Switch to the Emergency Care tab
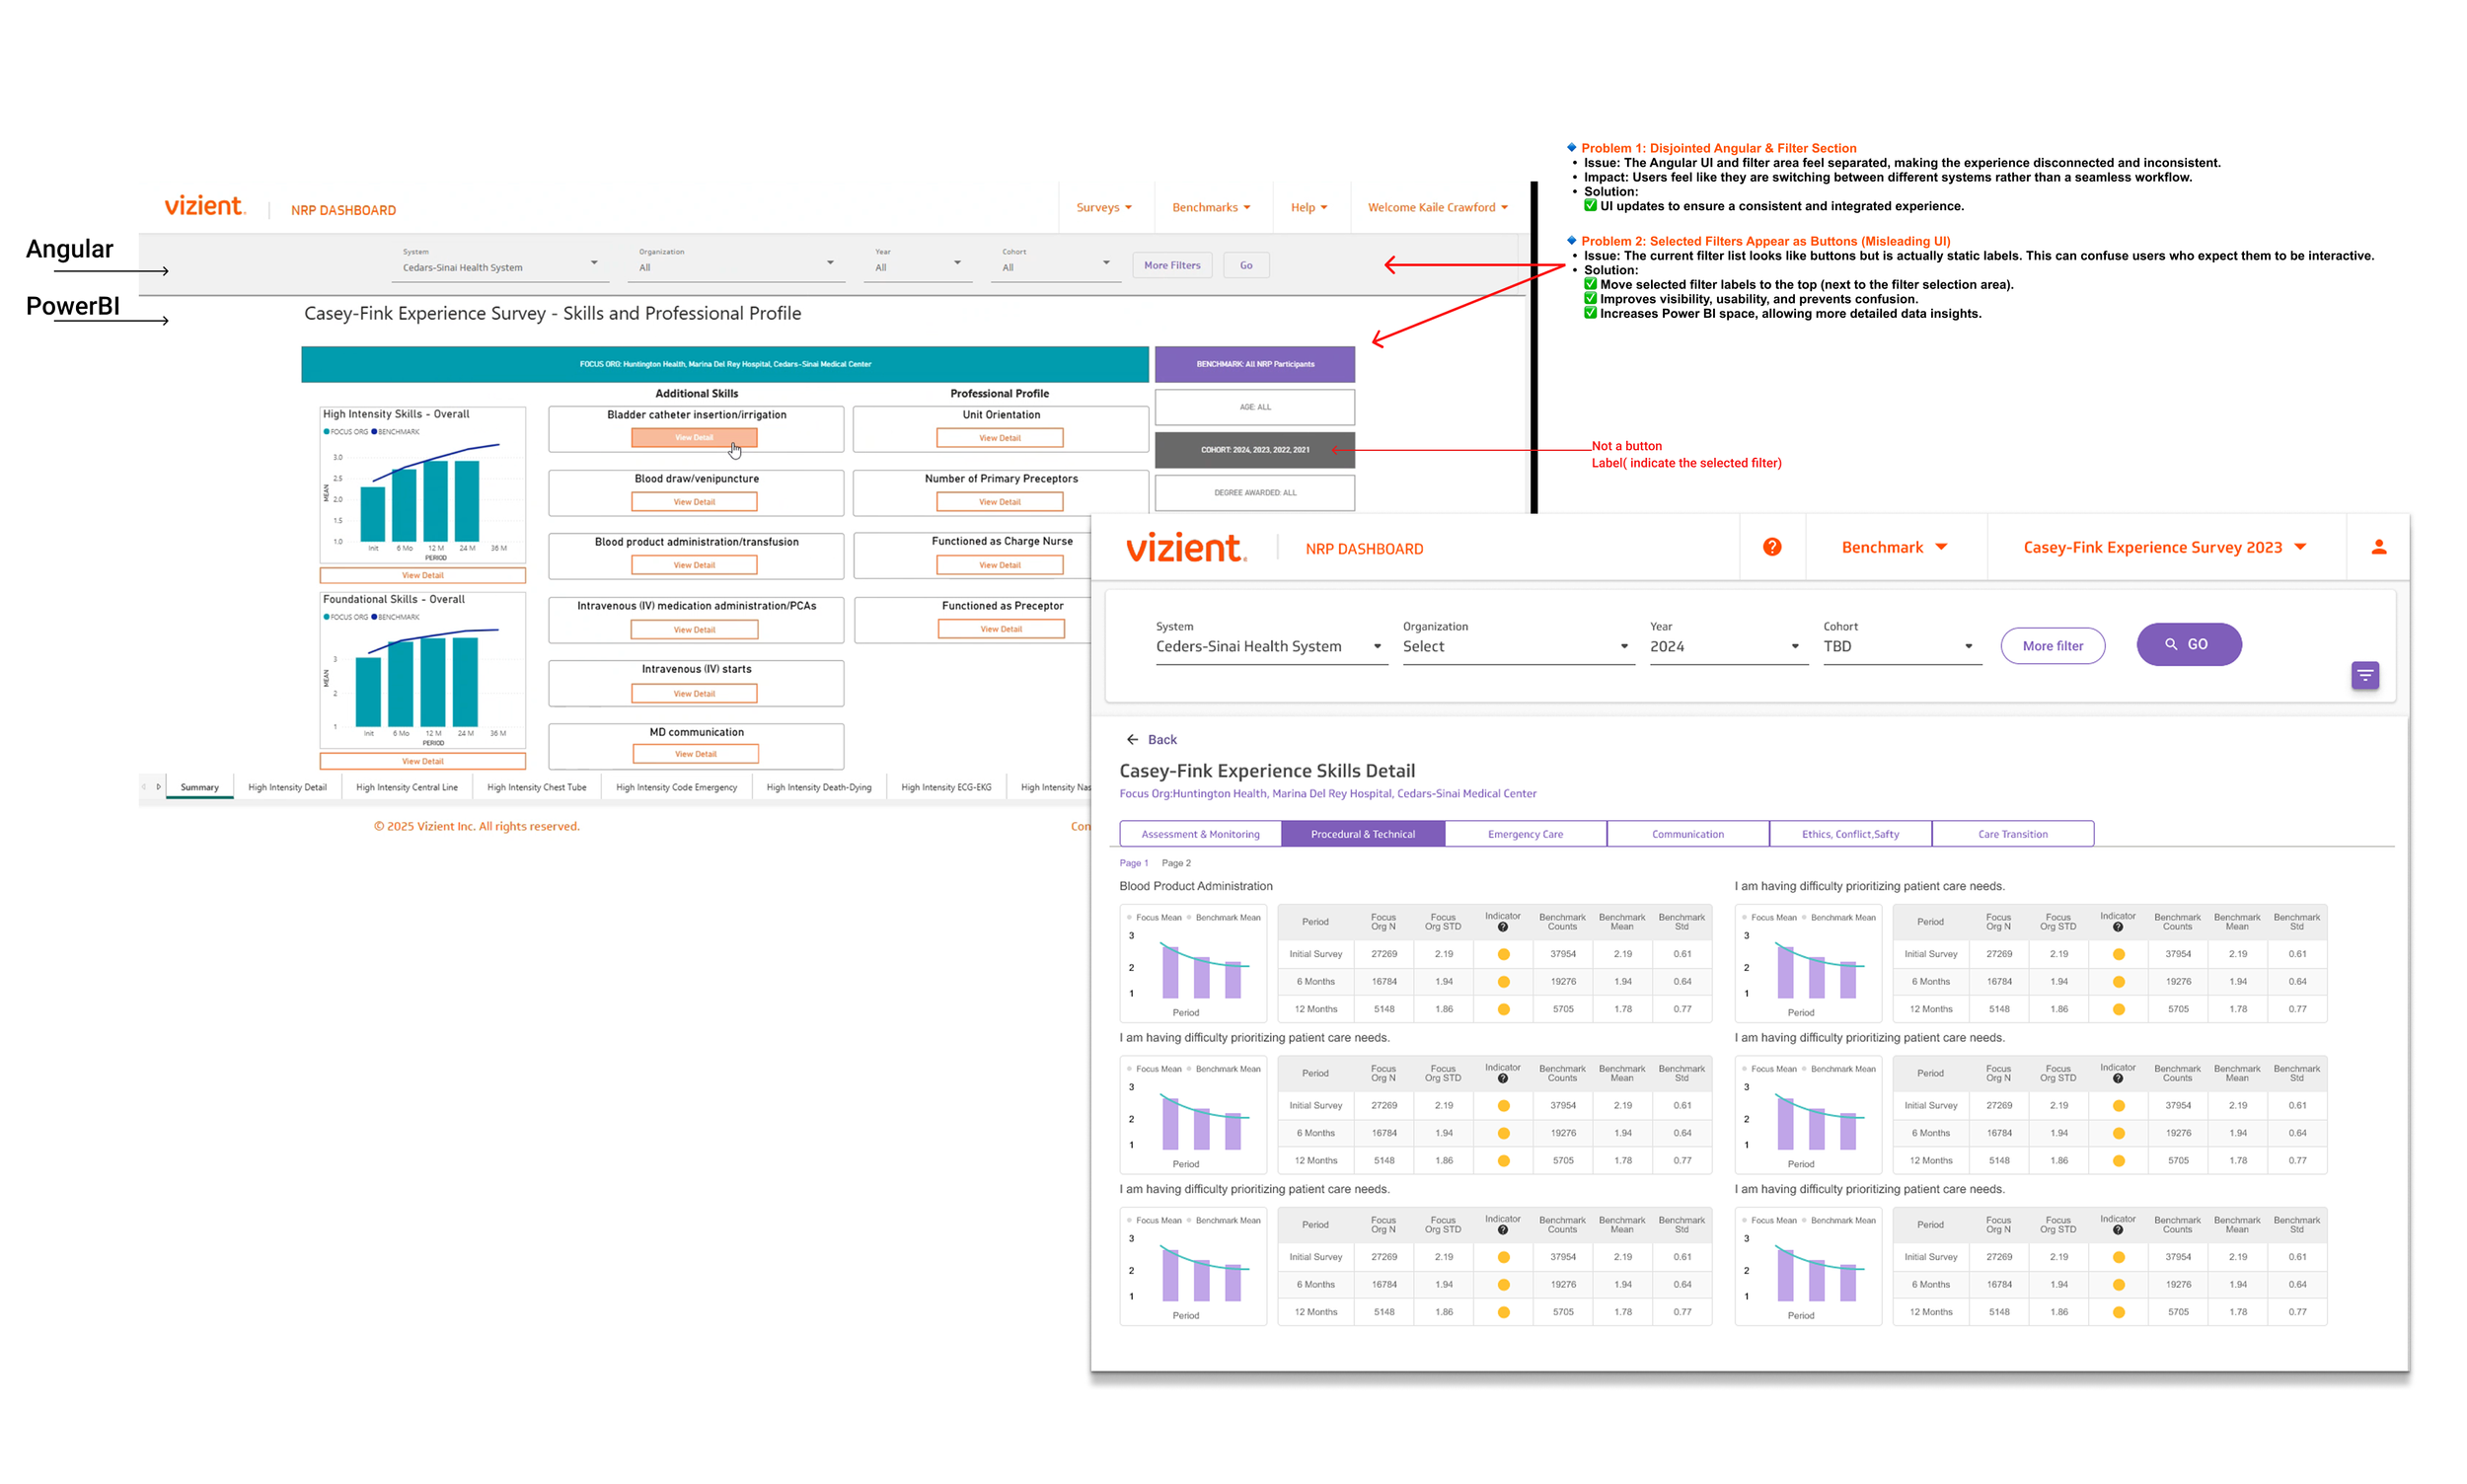 point(1525,834)
